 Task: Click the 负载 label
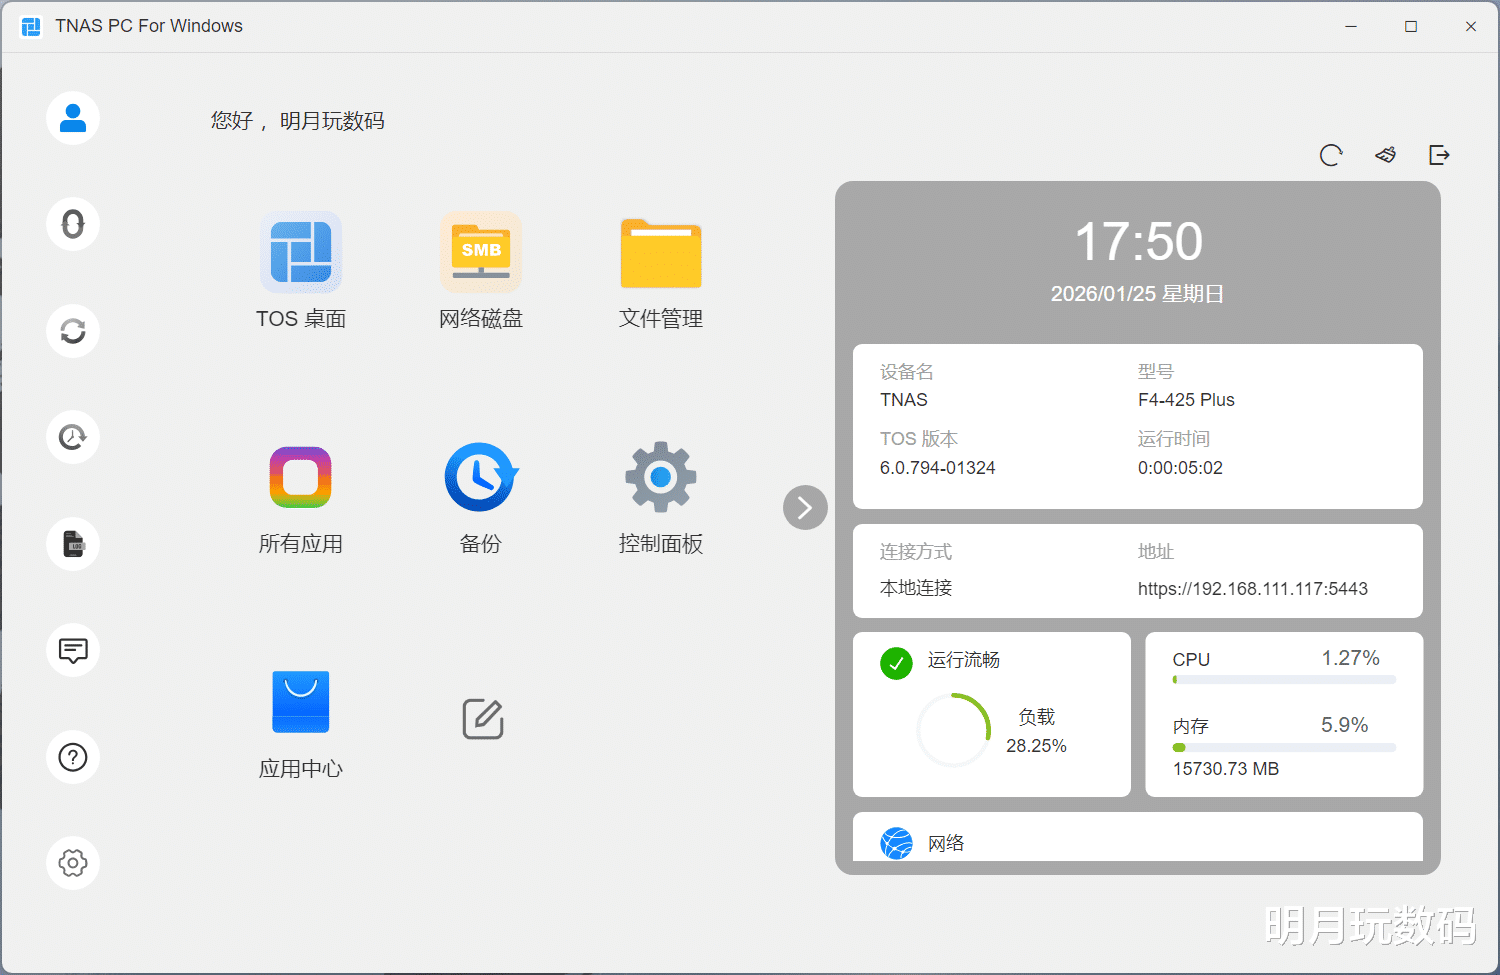coord(1037,717)
